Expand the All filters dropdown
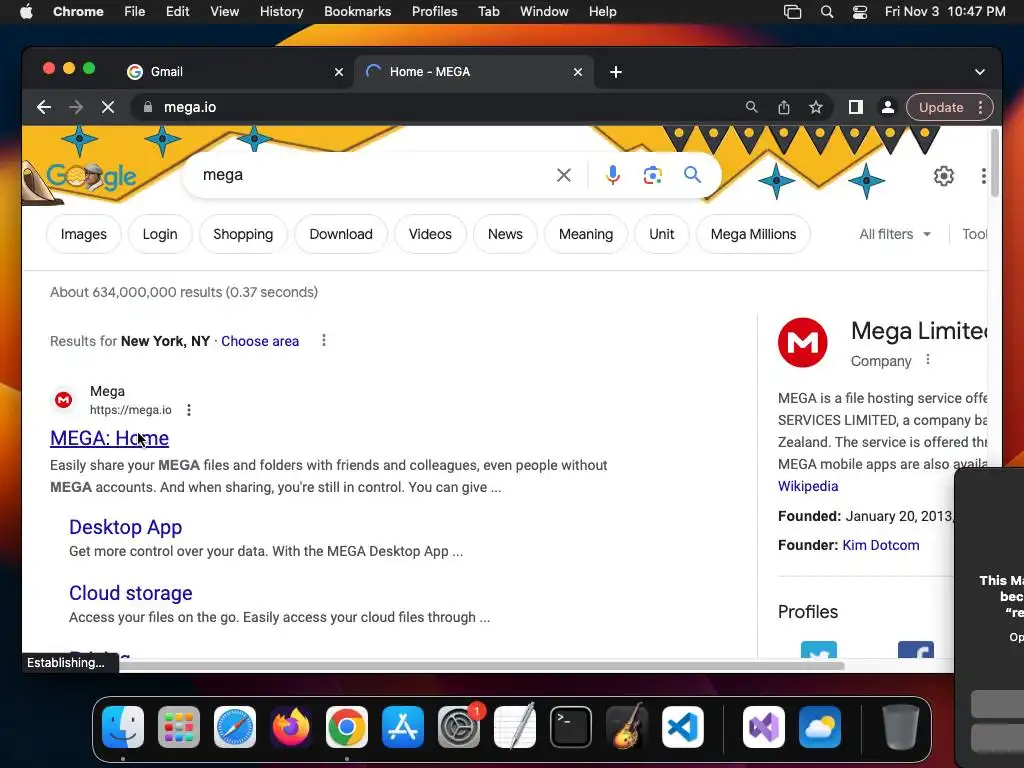 click(895, 234)
